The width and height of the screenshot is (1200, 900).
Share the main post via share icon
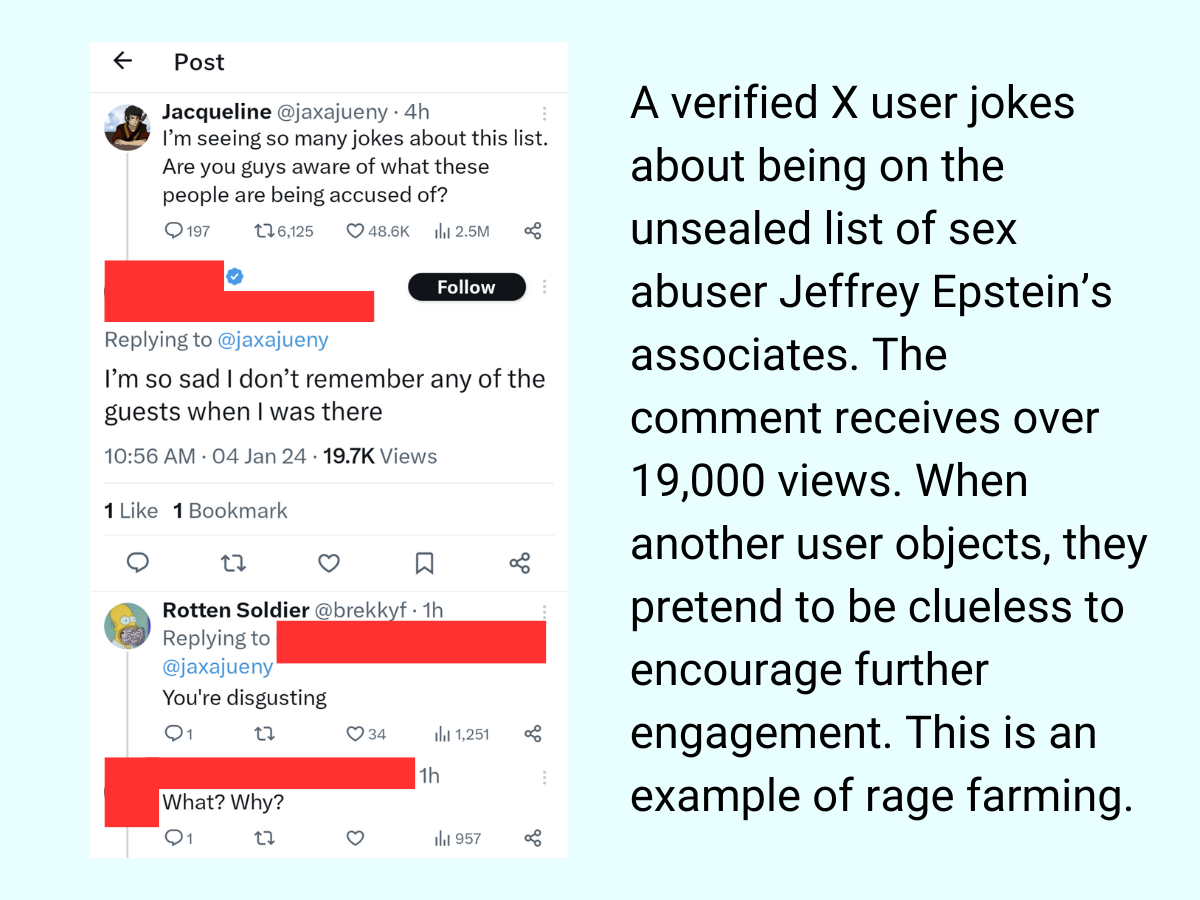[x=519, y=563]
